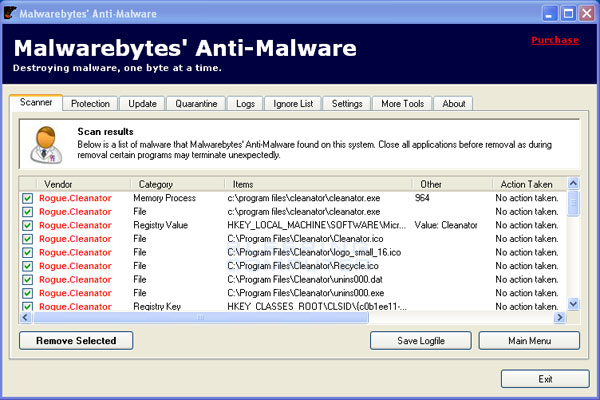The width and height of the screenshot is (600, 400).
Task: Sort by the Action Taken column header
Action: point(530,184)
